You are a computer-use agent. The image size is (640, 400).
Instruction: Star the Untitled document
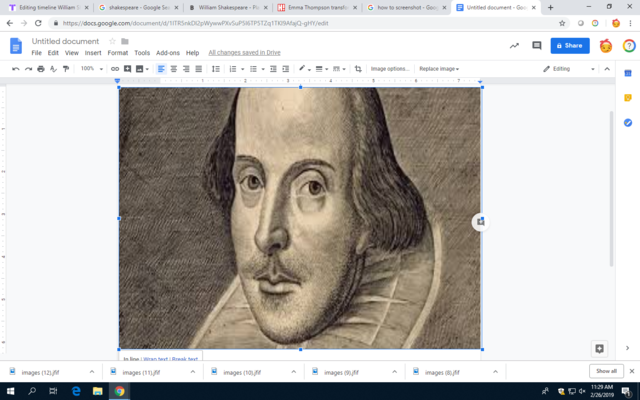pos(112,41)
